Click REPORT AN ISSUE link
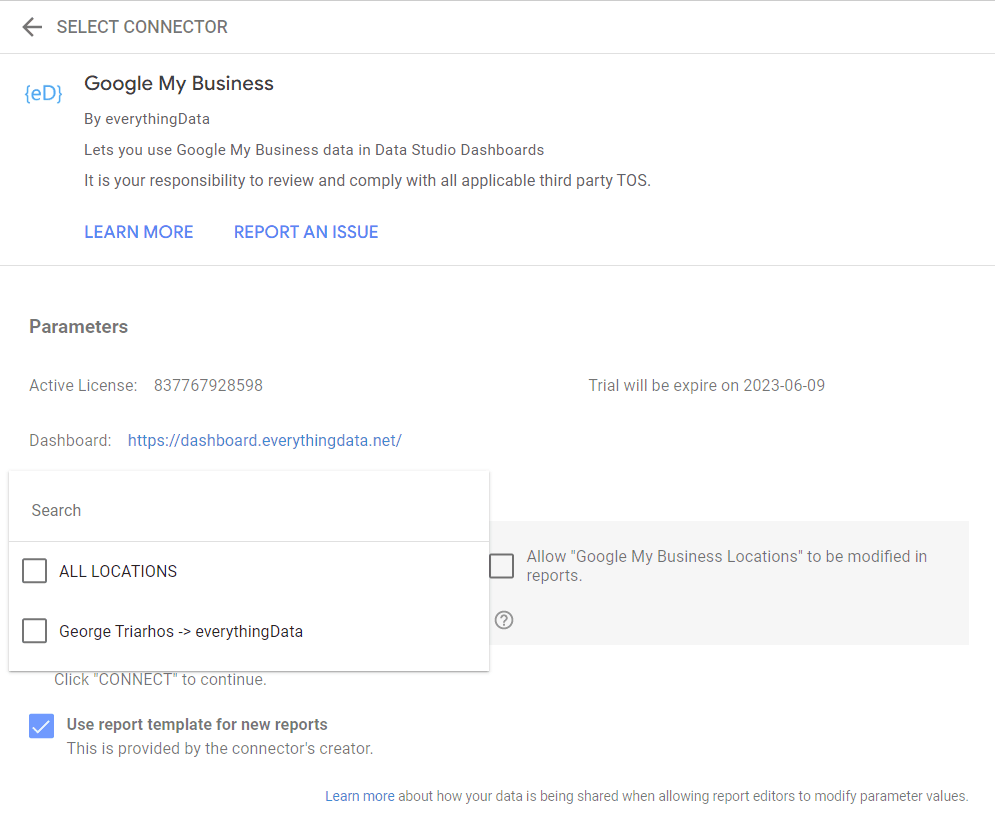Screen dimensions: 995x830 pyautogui.click(x=306, y=232)
